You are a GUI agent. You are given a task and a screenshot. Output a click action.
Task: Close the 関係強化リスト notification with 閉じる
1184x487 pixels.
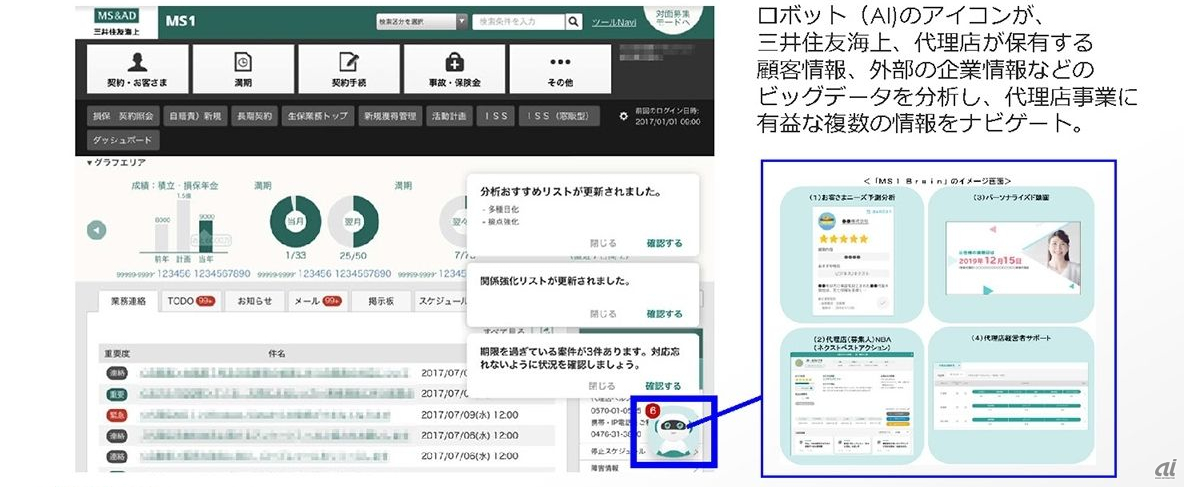(x=603, y=314)
